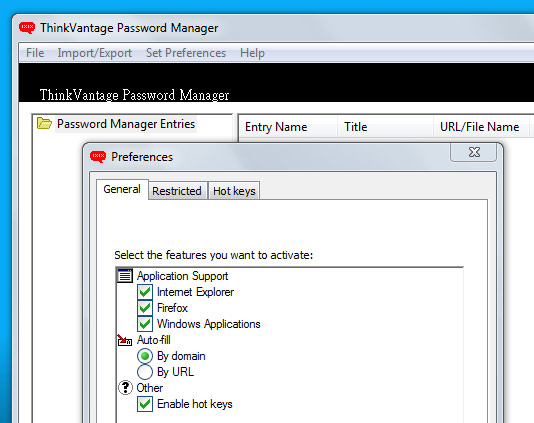The image size is (534, 423).
Task: Click the ThinkVantage Password Manager title bar icon
Action: point(27,28)
